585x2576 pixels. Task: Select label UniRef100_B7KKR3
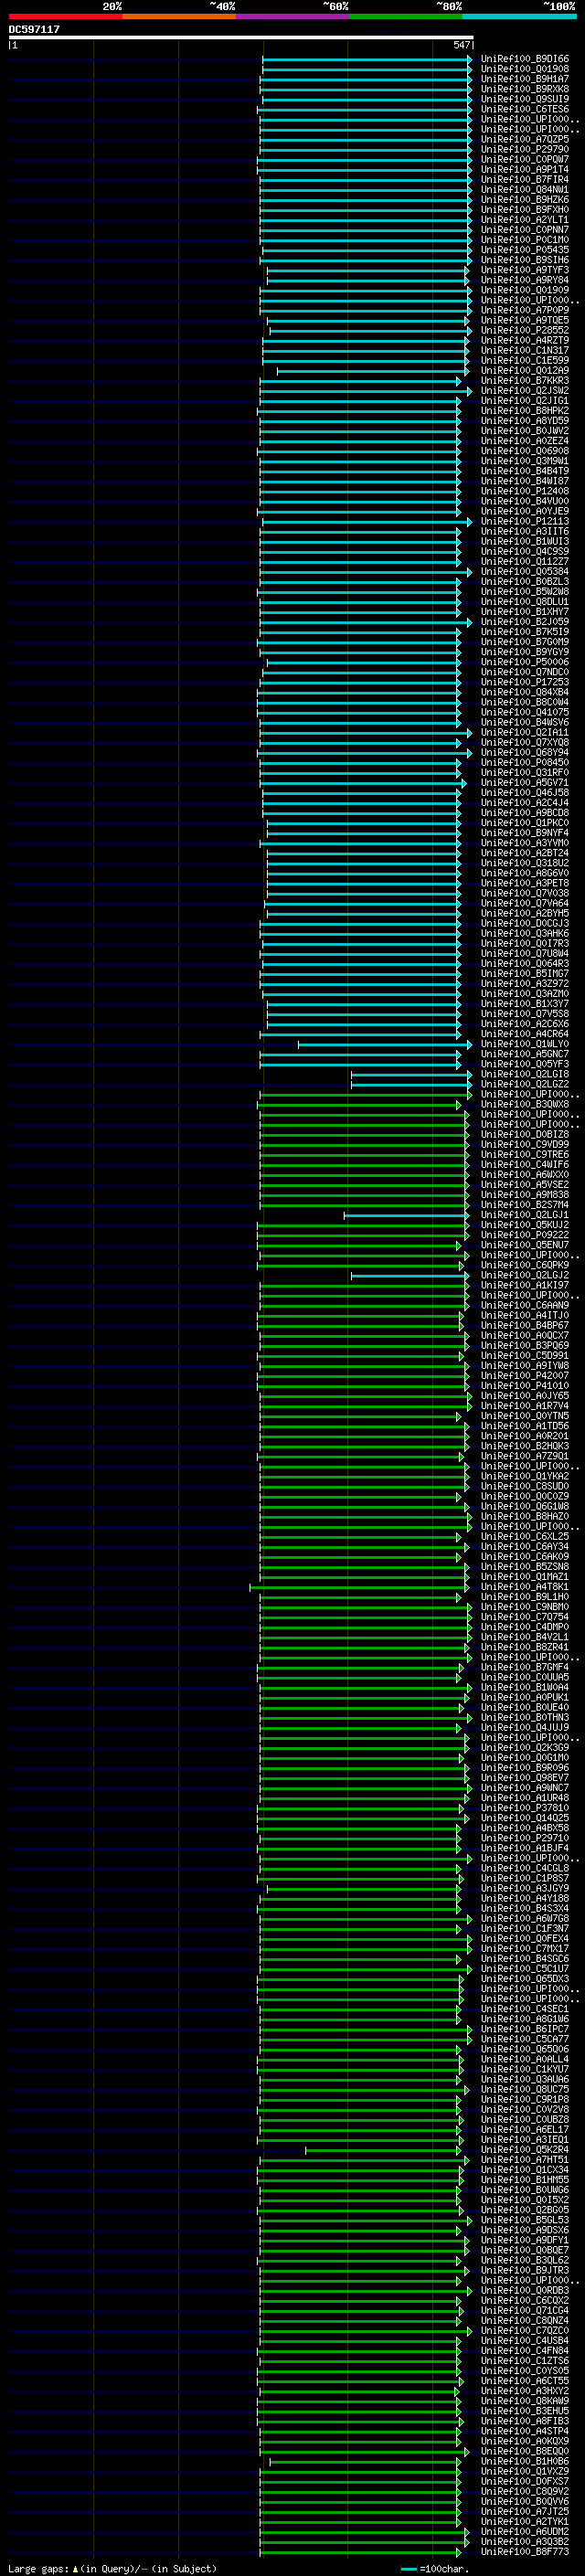coord(525,381)
